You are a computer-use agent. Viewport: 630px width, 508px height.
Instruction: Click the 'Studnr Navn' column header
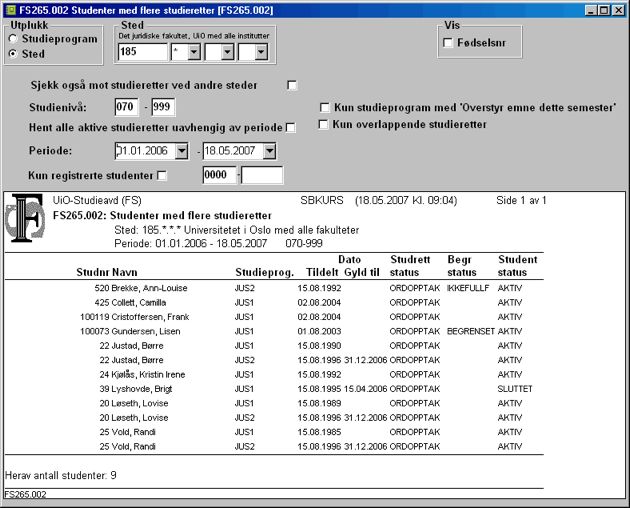pyautogui.click(x=107, y=272)
